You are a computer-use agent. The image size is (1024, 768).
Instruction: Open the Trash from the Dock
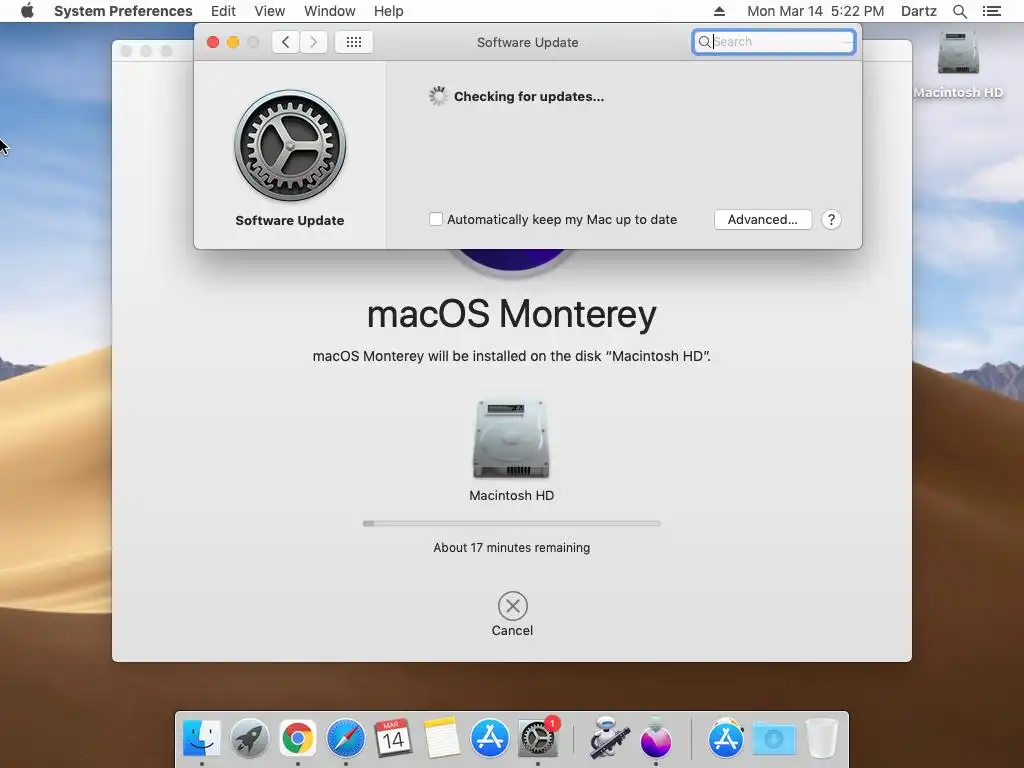(822, 739)
